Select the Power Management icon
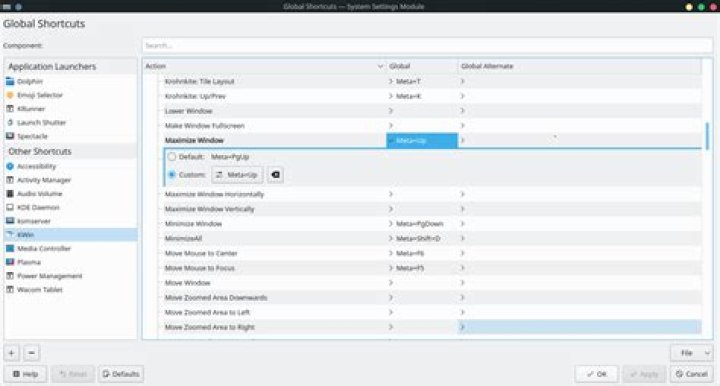Viewport: 720px width, 386px height. (x=10, y=276)
